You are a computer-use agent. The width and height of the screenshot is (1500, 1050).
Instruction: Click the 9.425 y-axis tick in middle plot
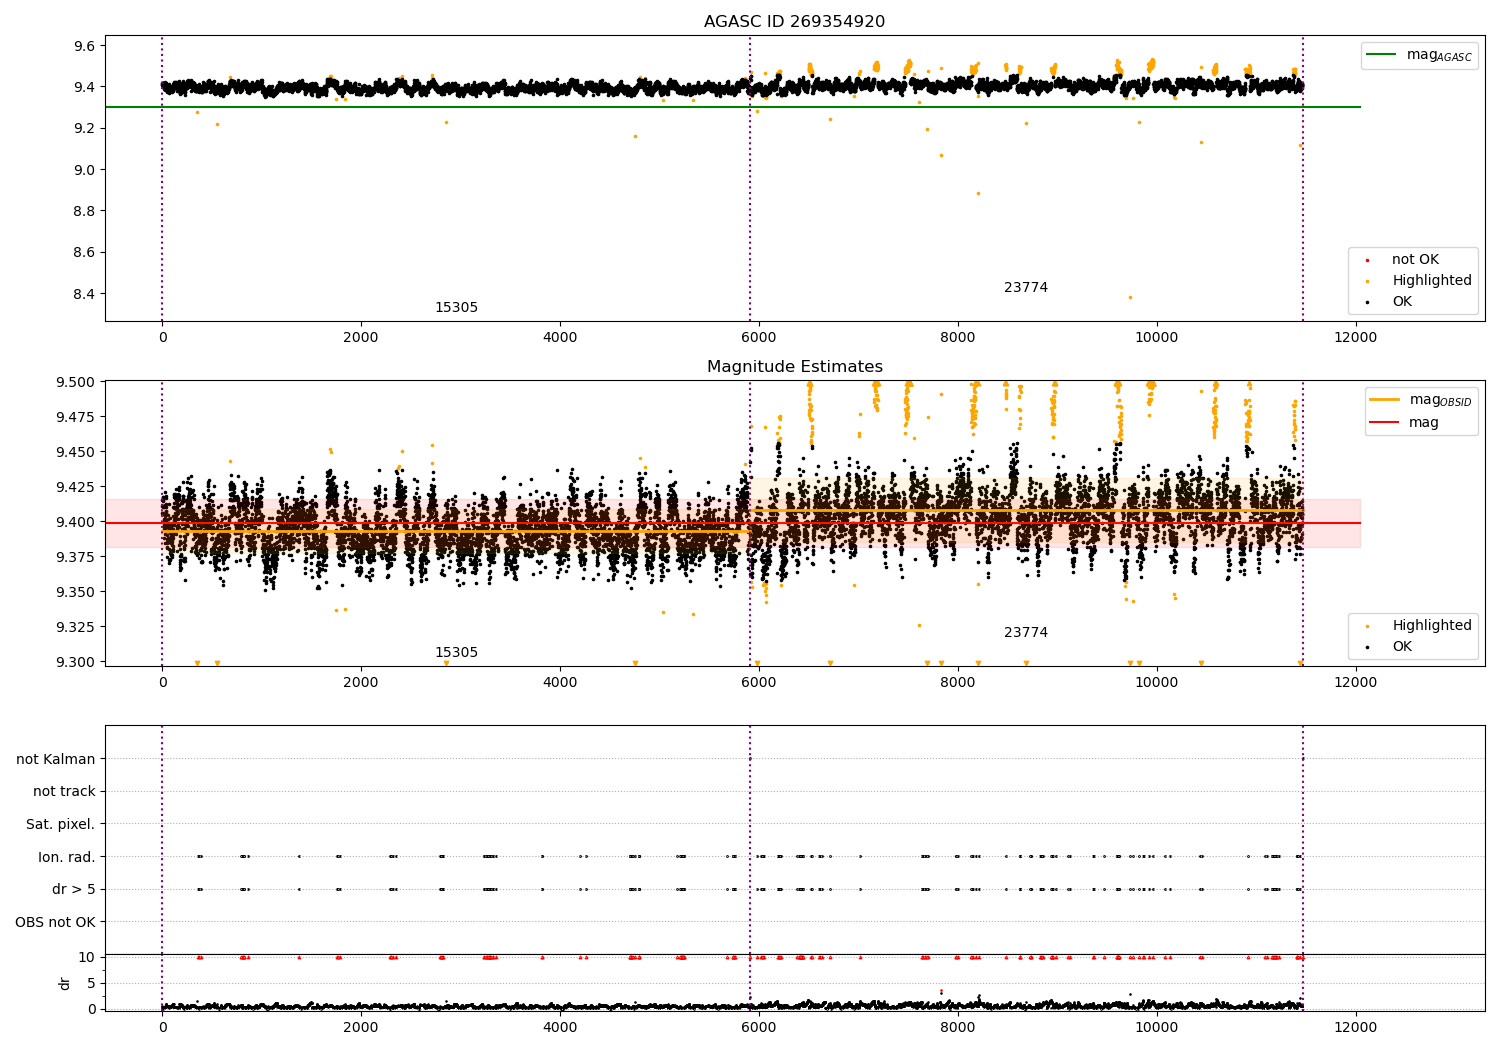tap(76, 487)
